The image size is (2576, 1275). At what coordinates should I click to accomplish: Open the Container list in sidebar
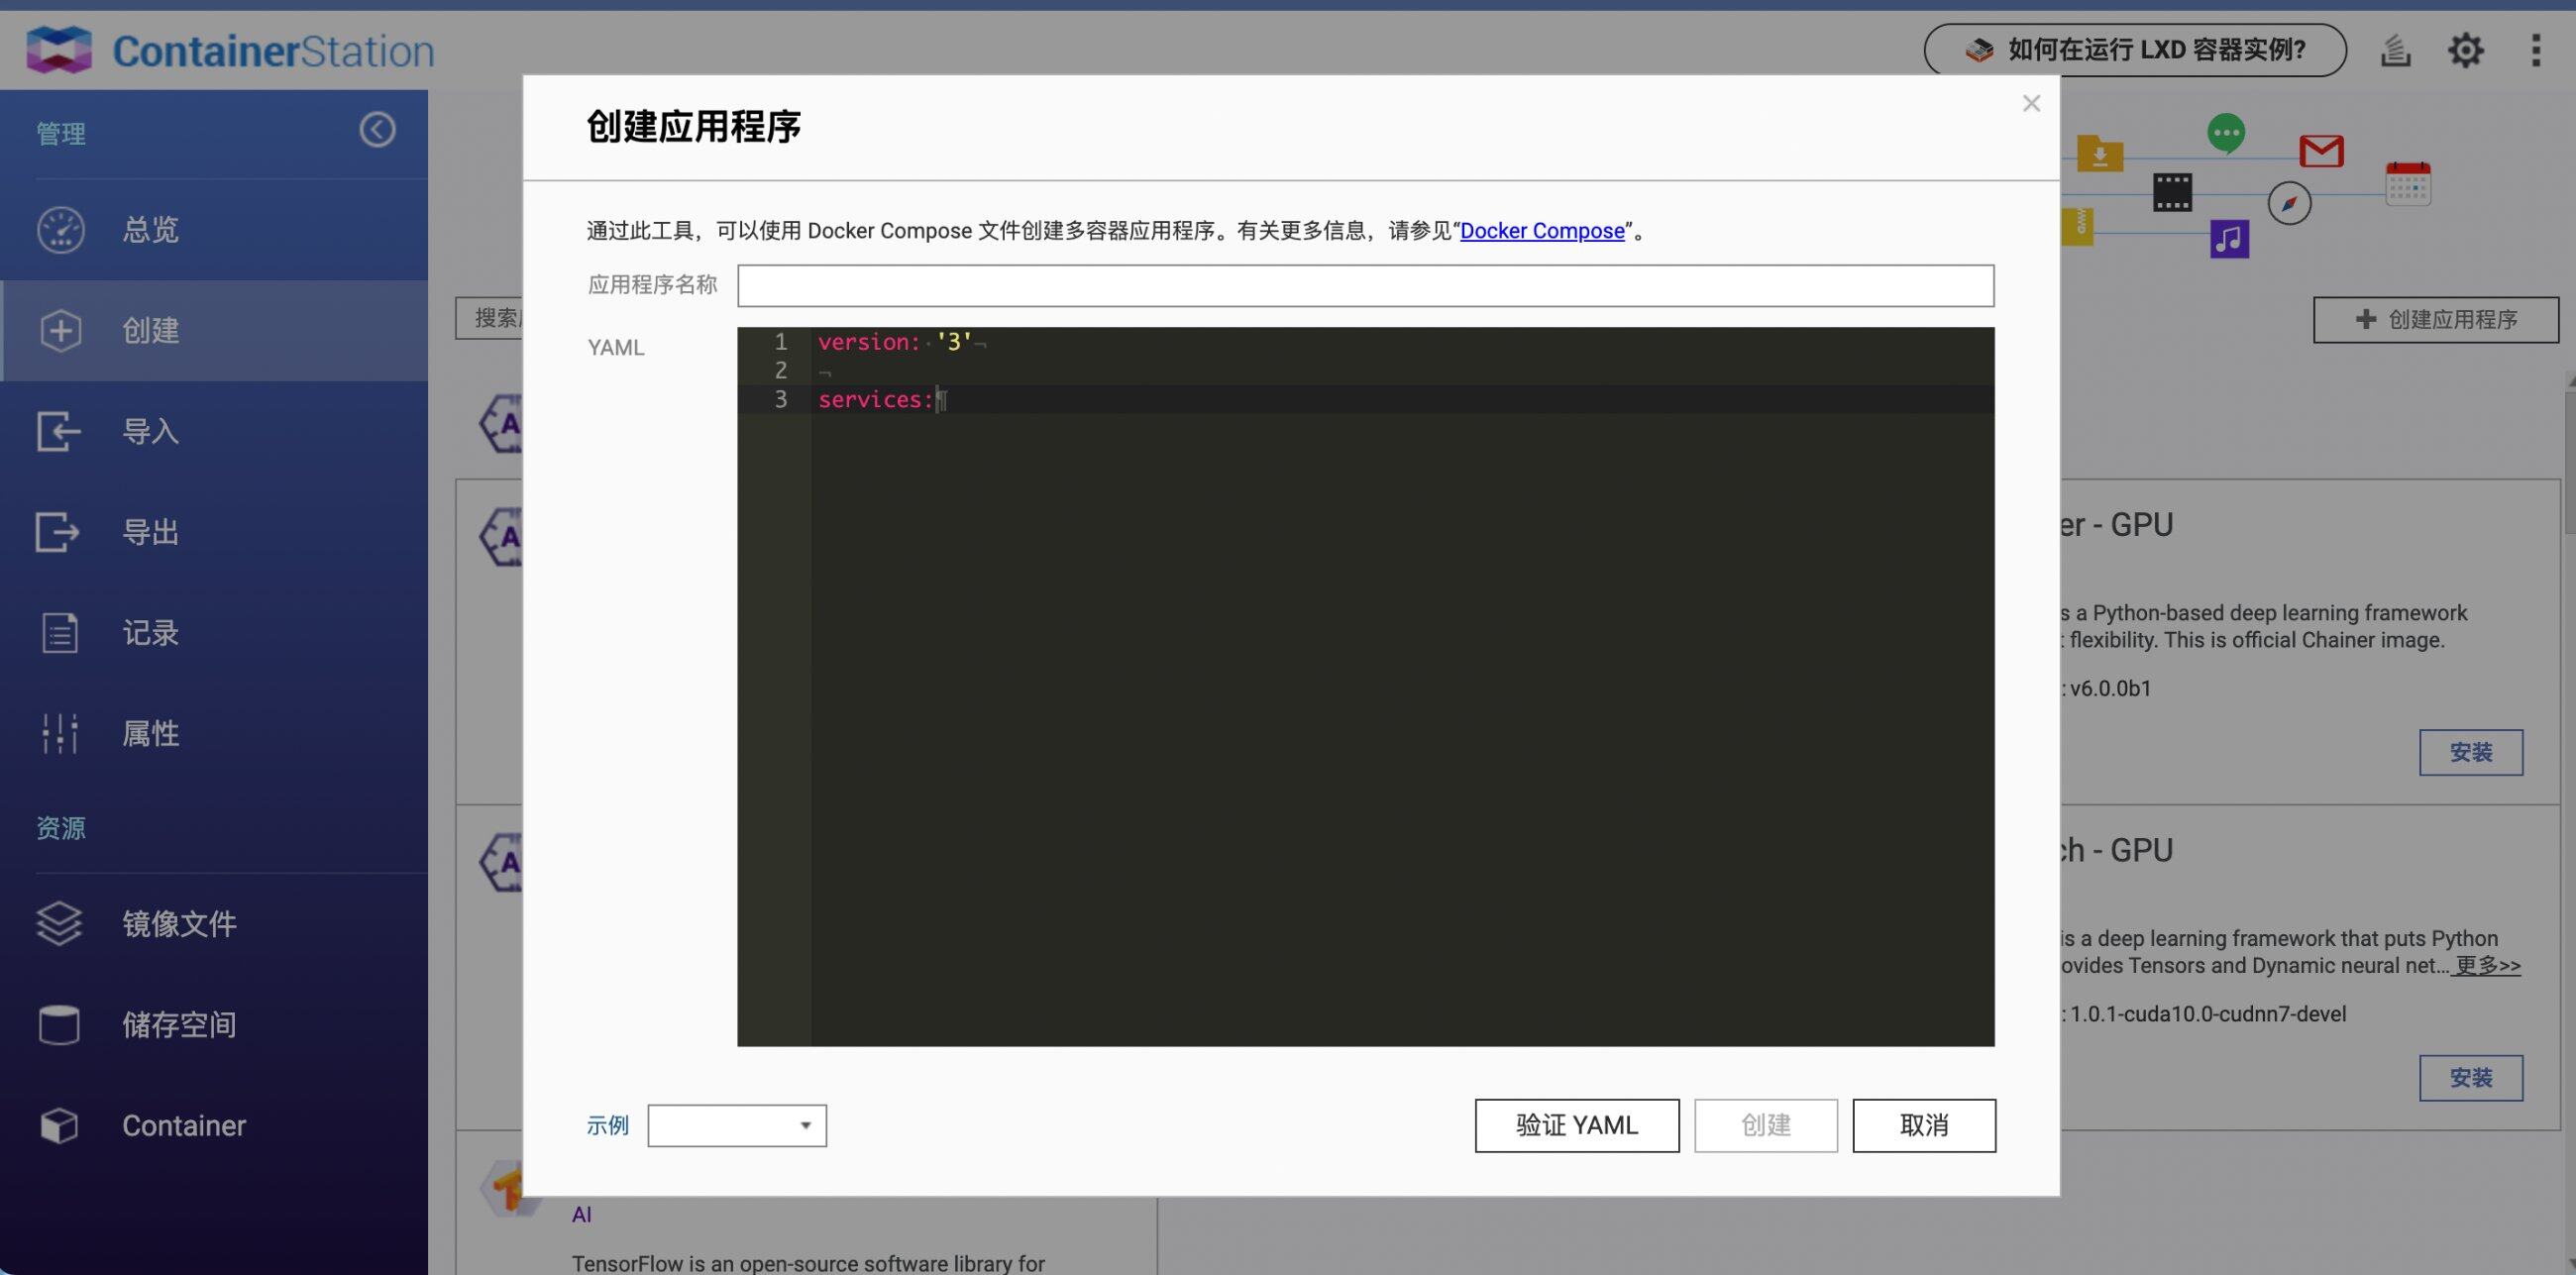click(214, 1126)
